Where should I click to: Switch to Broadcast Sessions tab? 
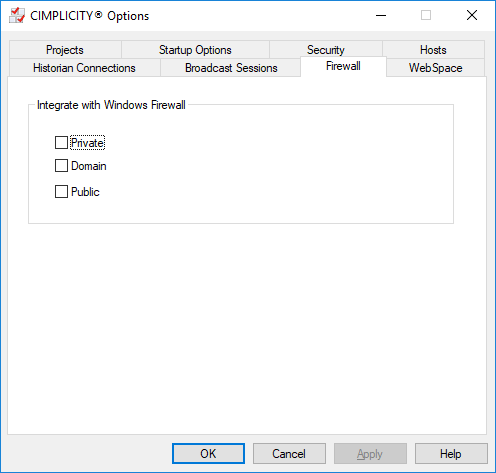pyautogui.click(x=231, y=68)
